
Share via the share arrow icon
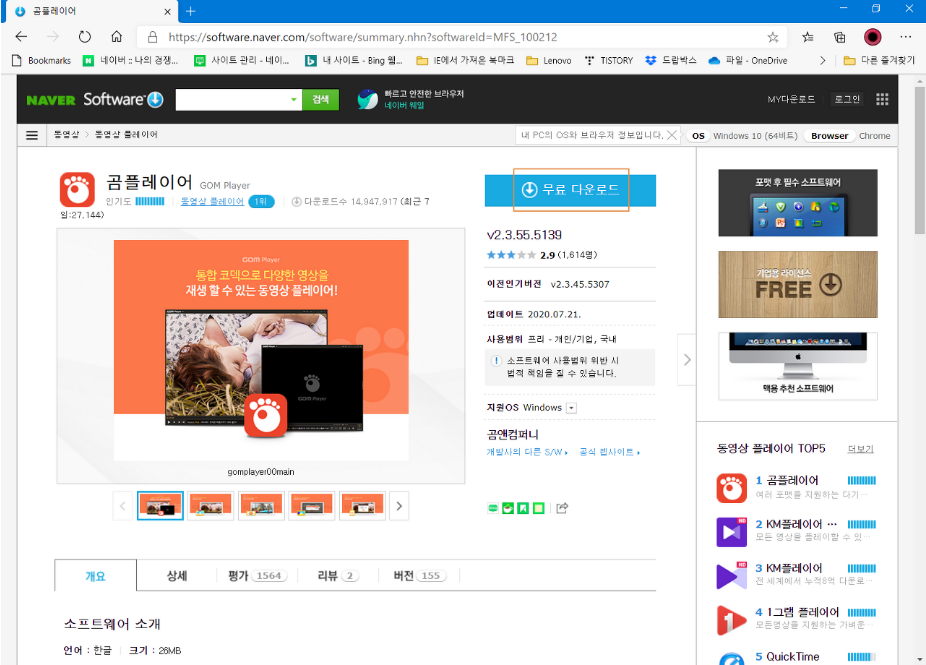[x=562, y=508]
